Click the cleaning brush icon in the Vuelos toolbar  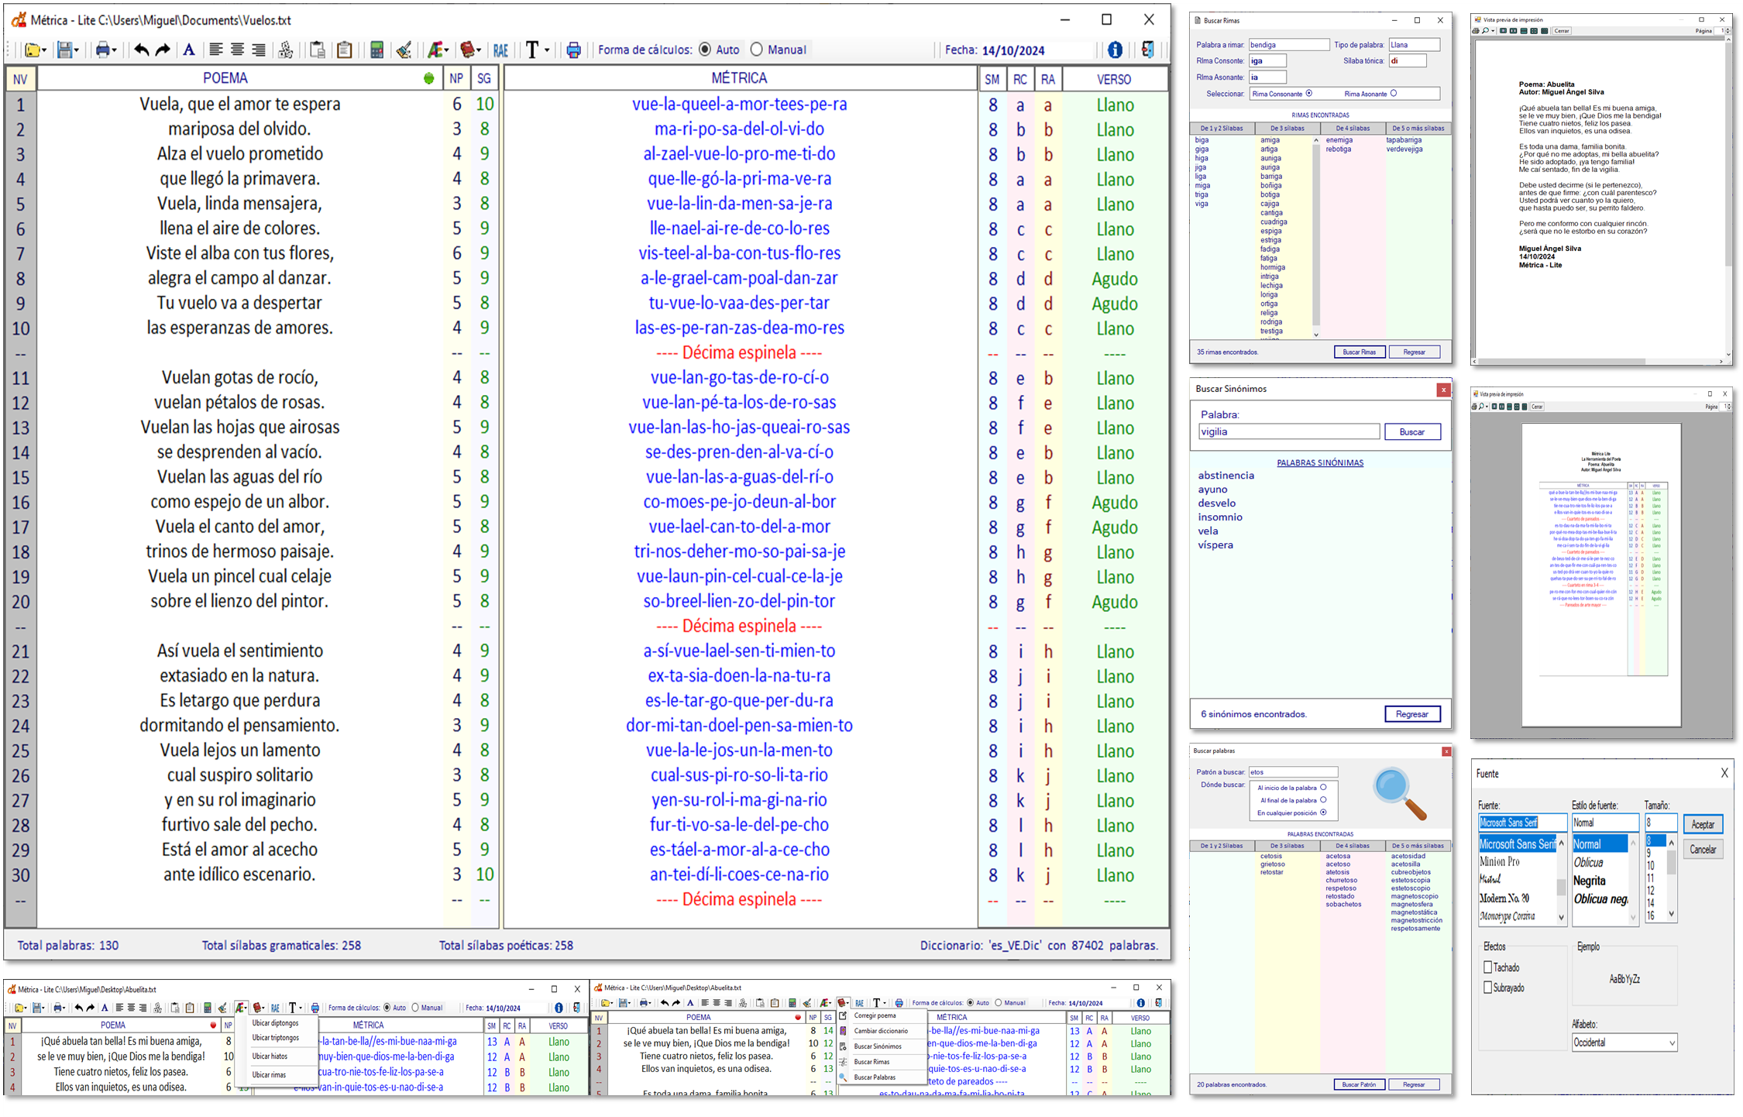pos(403,50)
